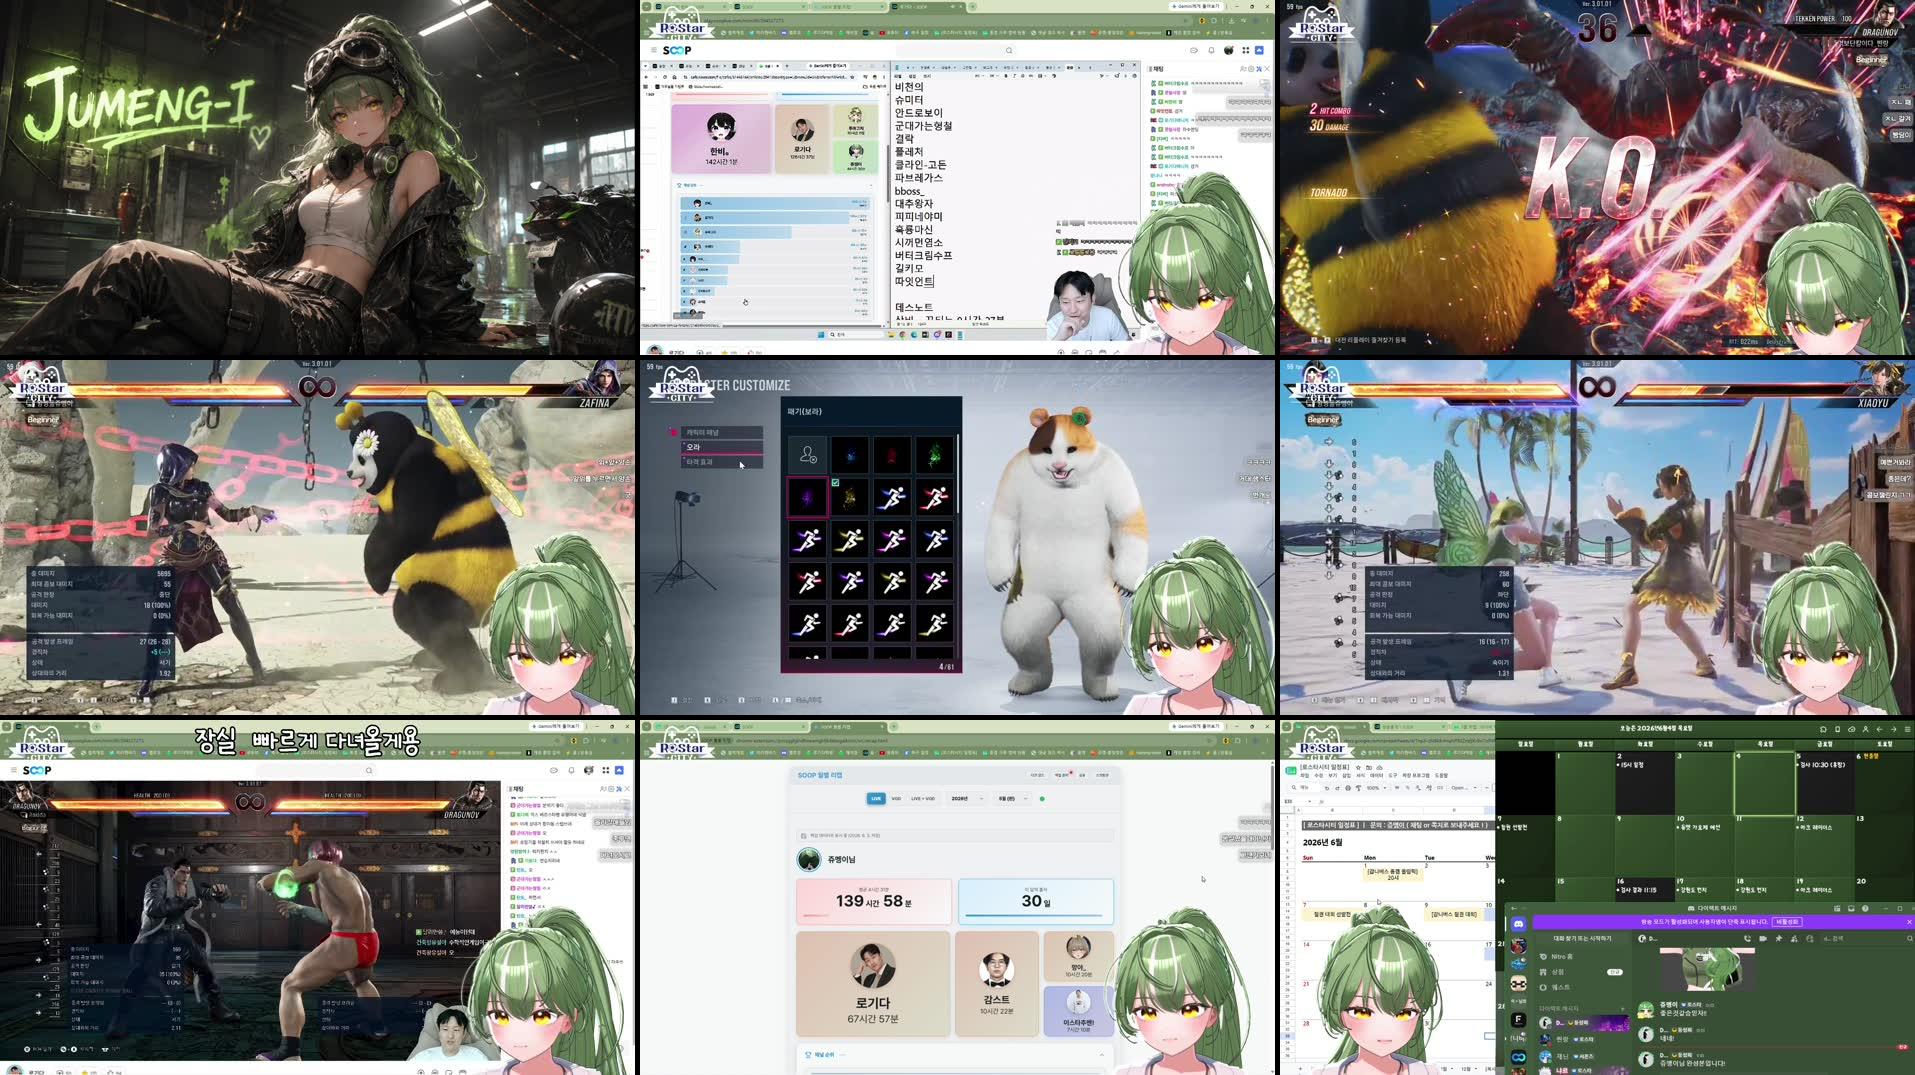Open the 2026년 year dropdown on recap page
Viewport: 1915px width, 1075px height.
coord(966,798)
